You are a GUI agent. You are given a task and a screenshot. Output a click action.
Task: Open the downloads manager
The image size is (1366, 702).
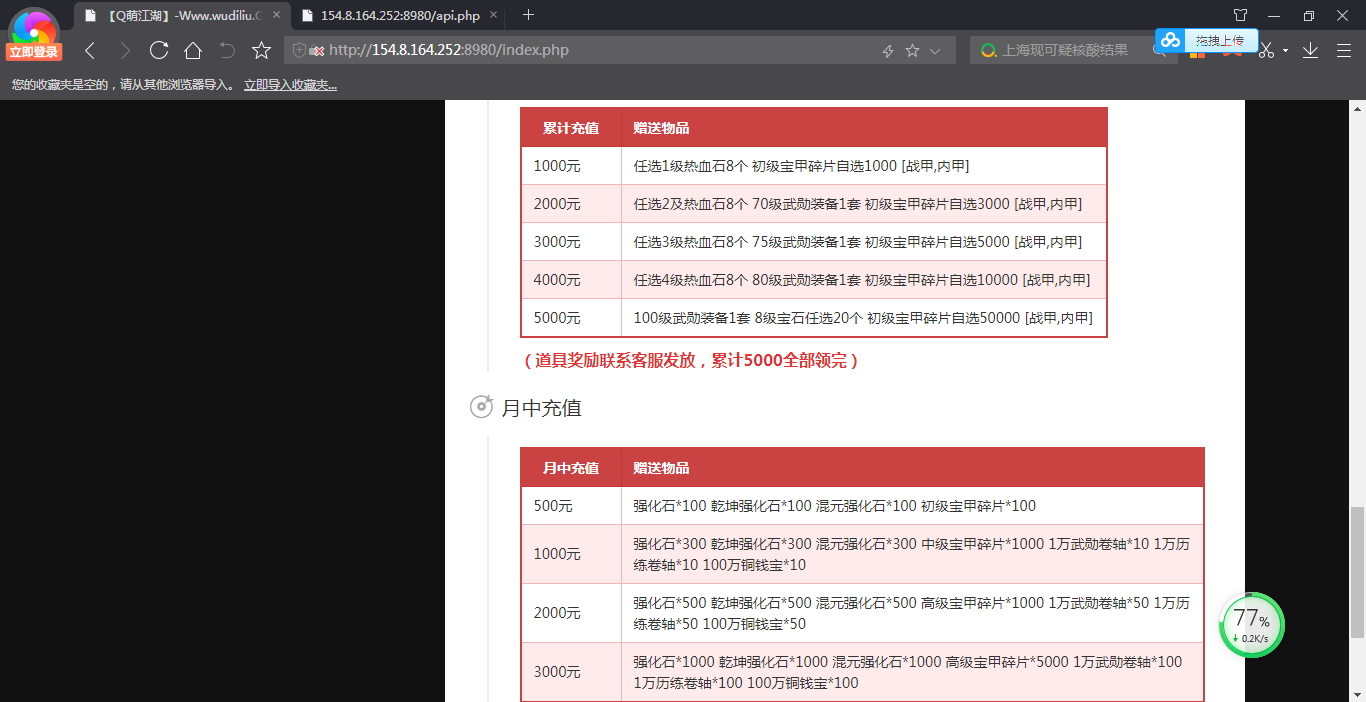[1311, 50]
